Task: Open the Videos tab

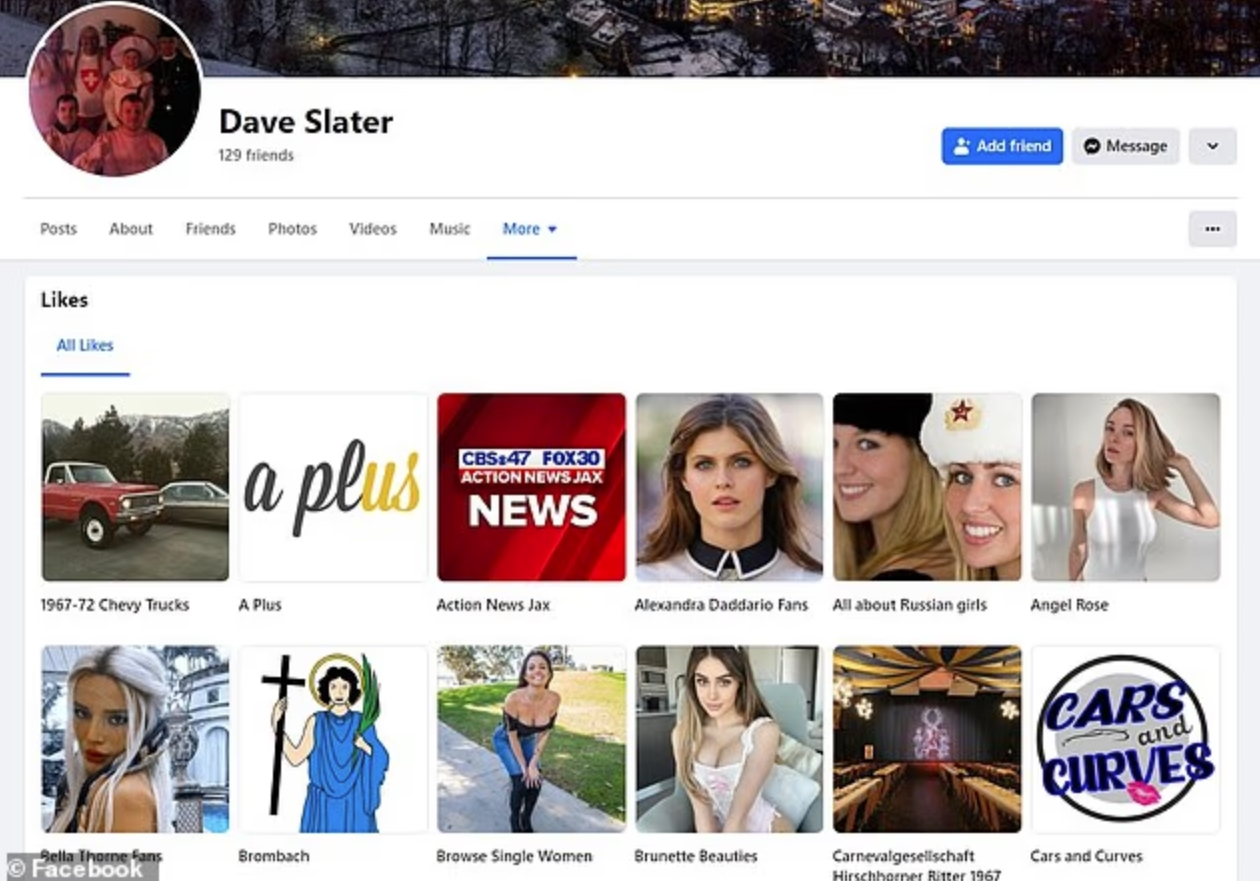Action: [x=372, y=229]
